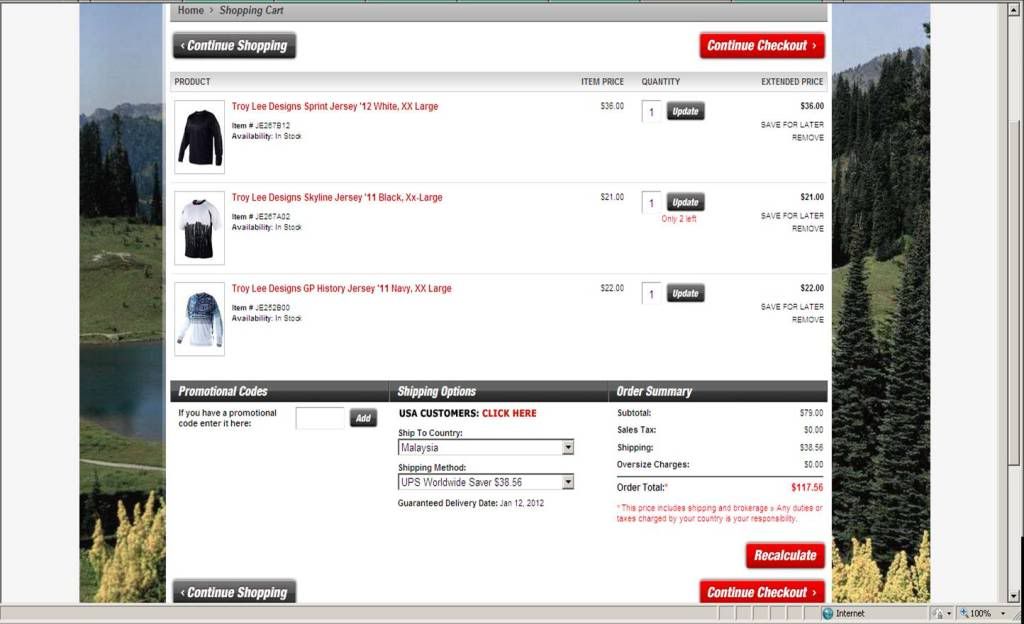The height and width of the screenshot is (624, 1024).
Task: Focus the promotional code input field
Action: pos(320,418)
